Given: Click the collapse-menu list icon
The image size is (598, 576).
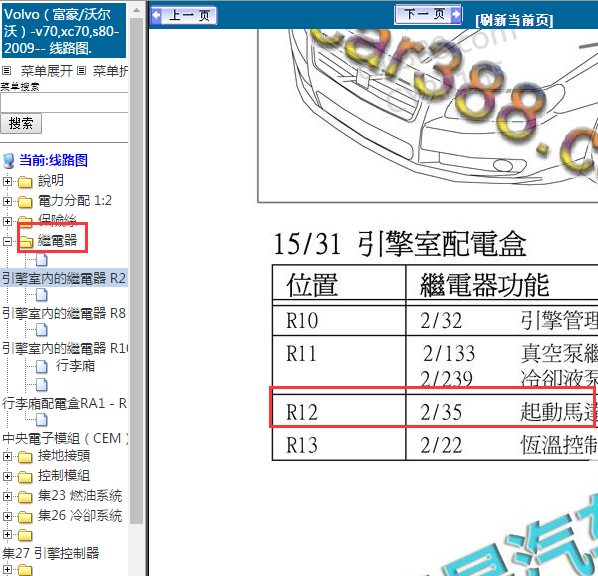Looking at the screenshot, I should (x=81, y=71).
